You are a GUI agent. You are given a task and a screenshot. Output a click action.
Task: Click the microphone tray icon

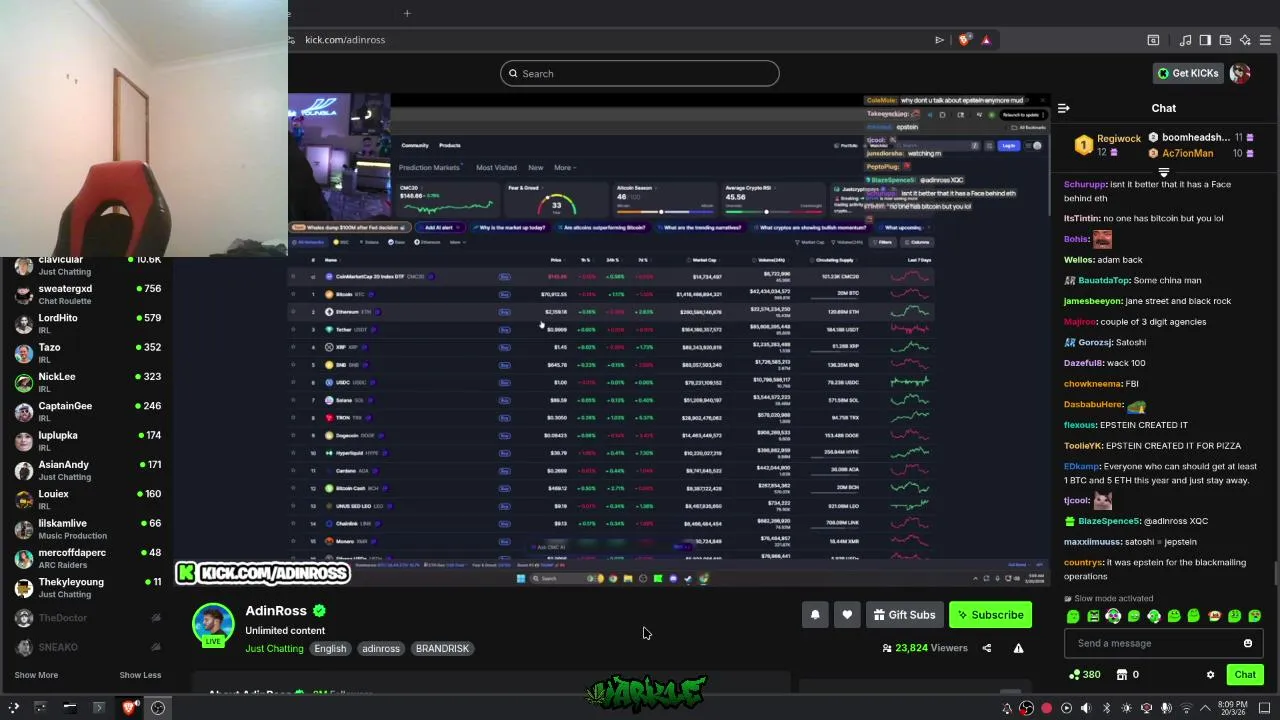1166,708
